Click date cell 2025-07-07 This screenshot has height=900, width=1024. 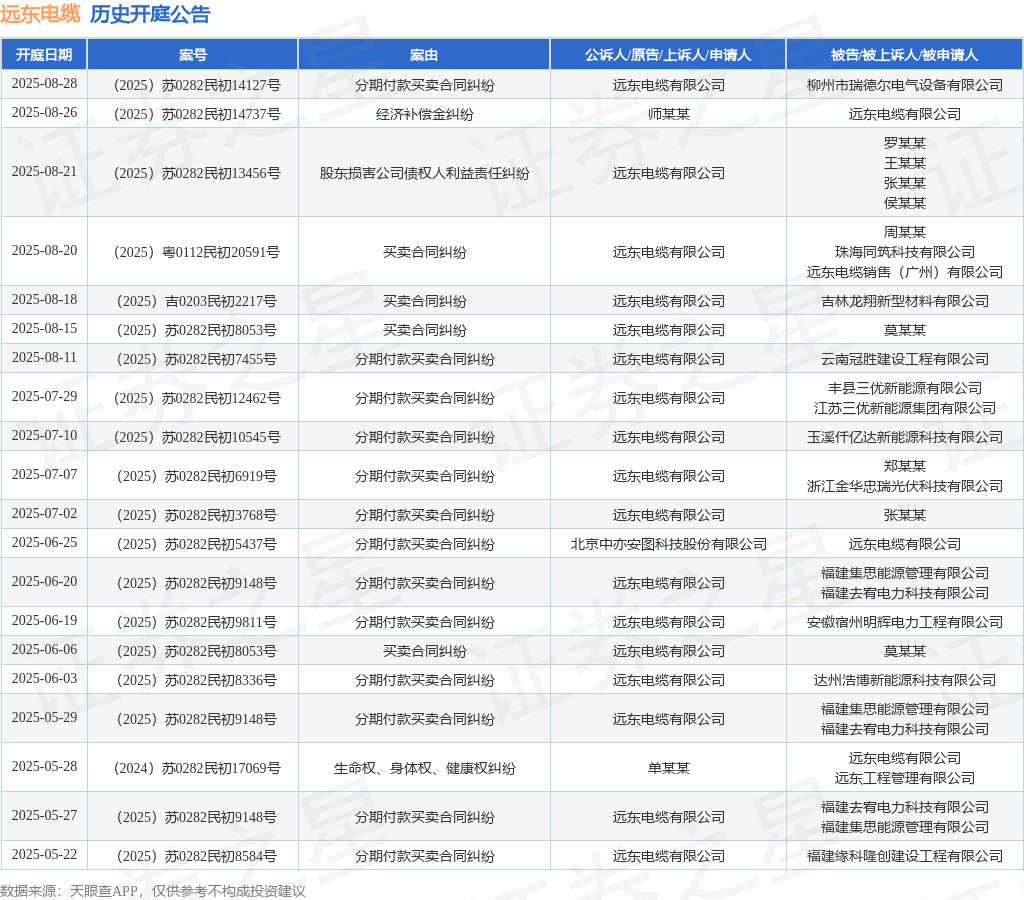(x=44, y=474)
